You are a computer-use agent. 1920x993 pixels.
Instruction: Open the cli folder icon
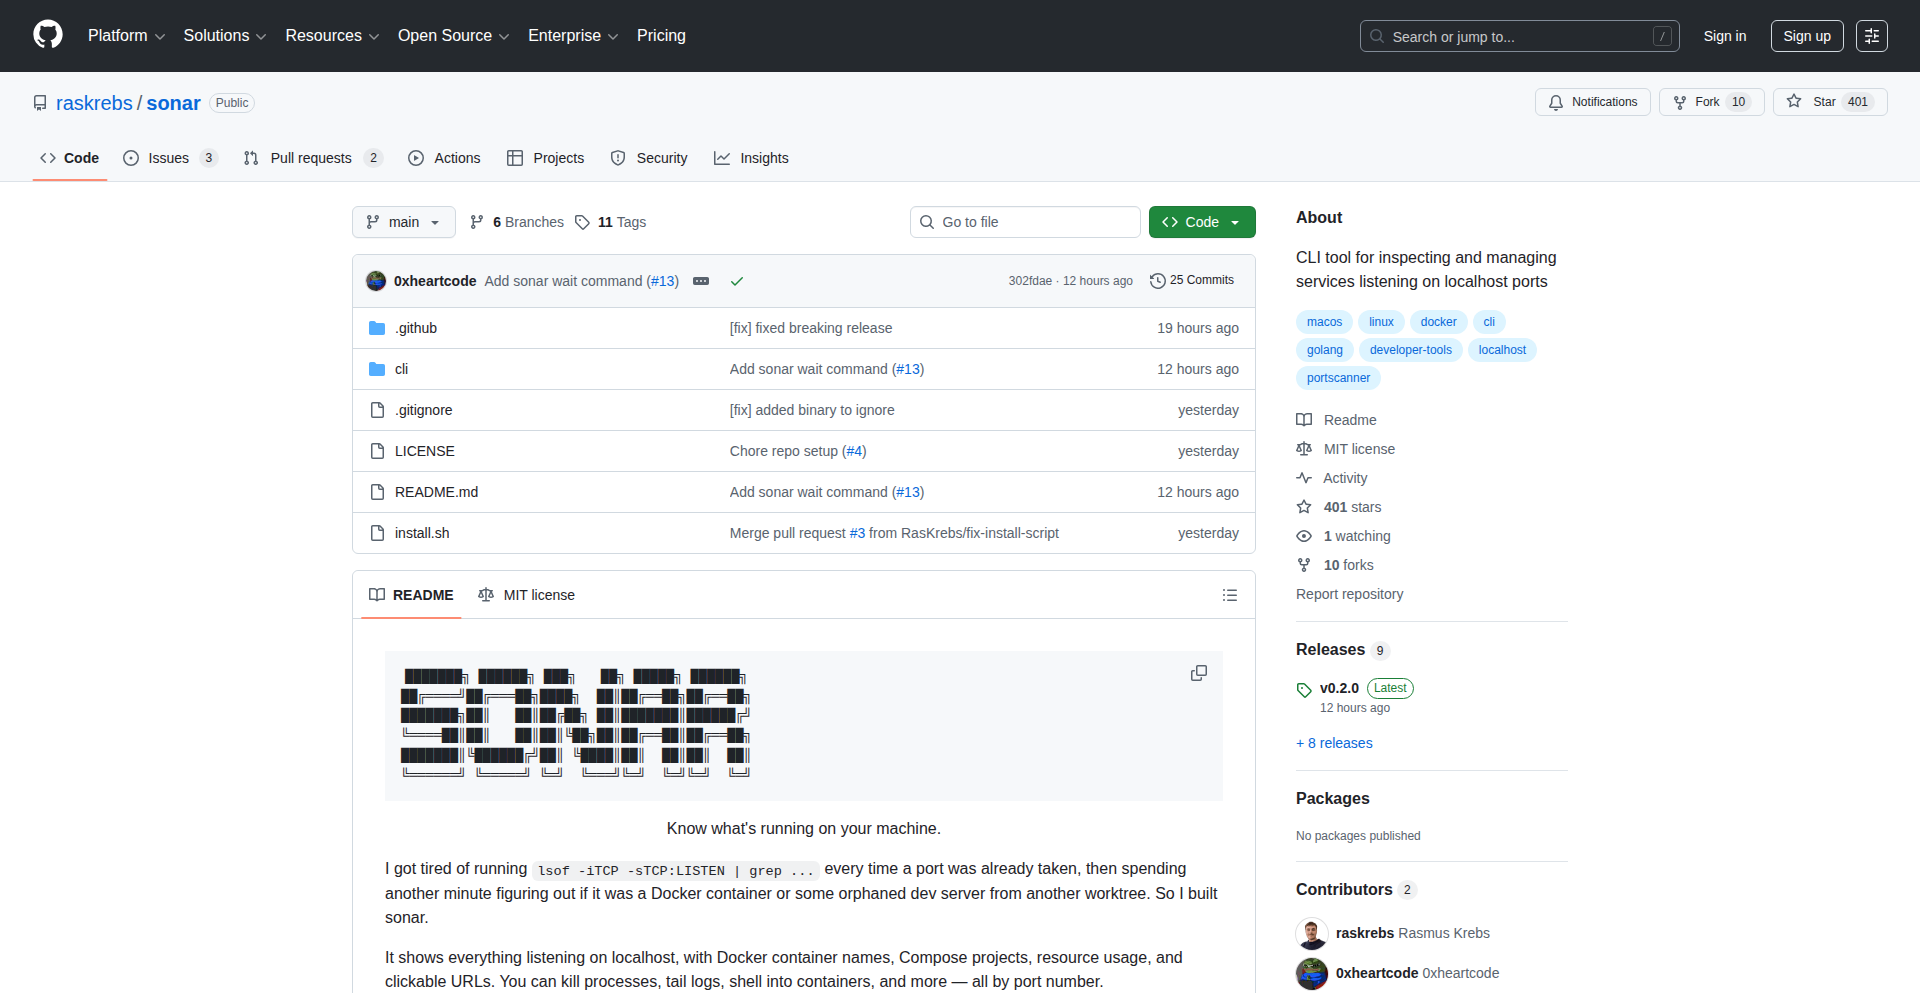[377, 369]
